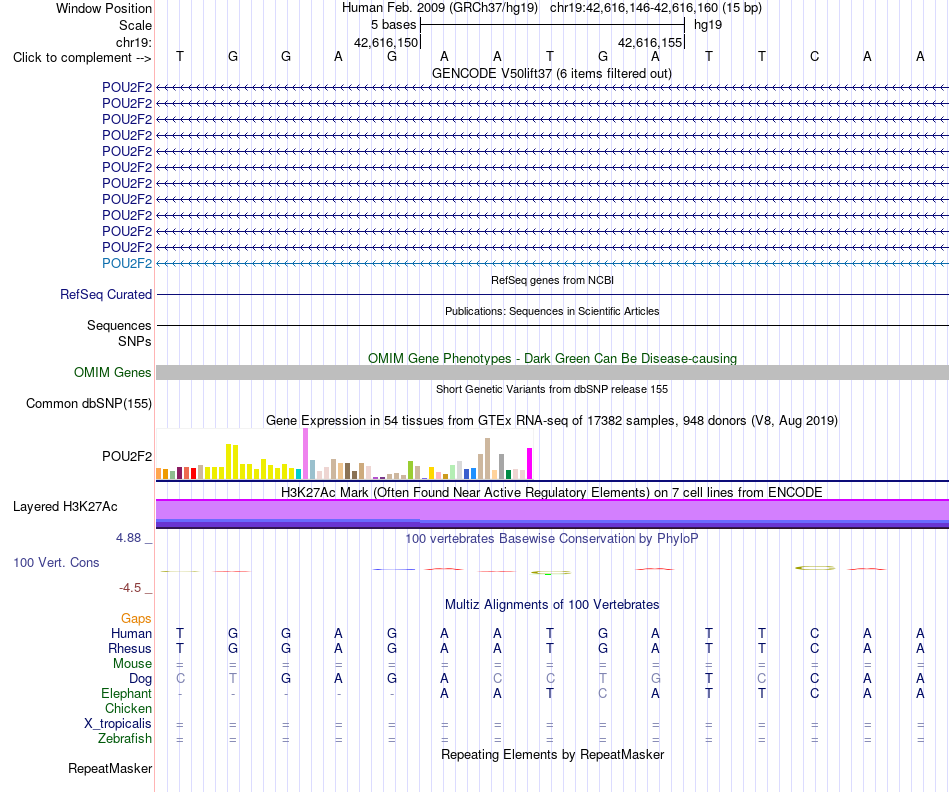Open 'H3K27Ac Mark (Often Found Near Active Regulatory Elements)' title
Screen dimensions: 950x792
coord(551,492)
